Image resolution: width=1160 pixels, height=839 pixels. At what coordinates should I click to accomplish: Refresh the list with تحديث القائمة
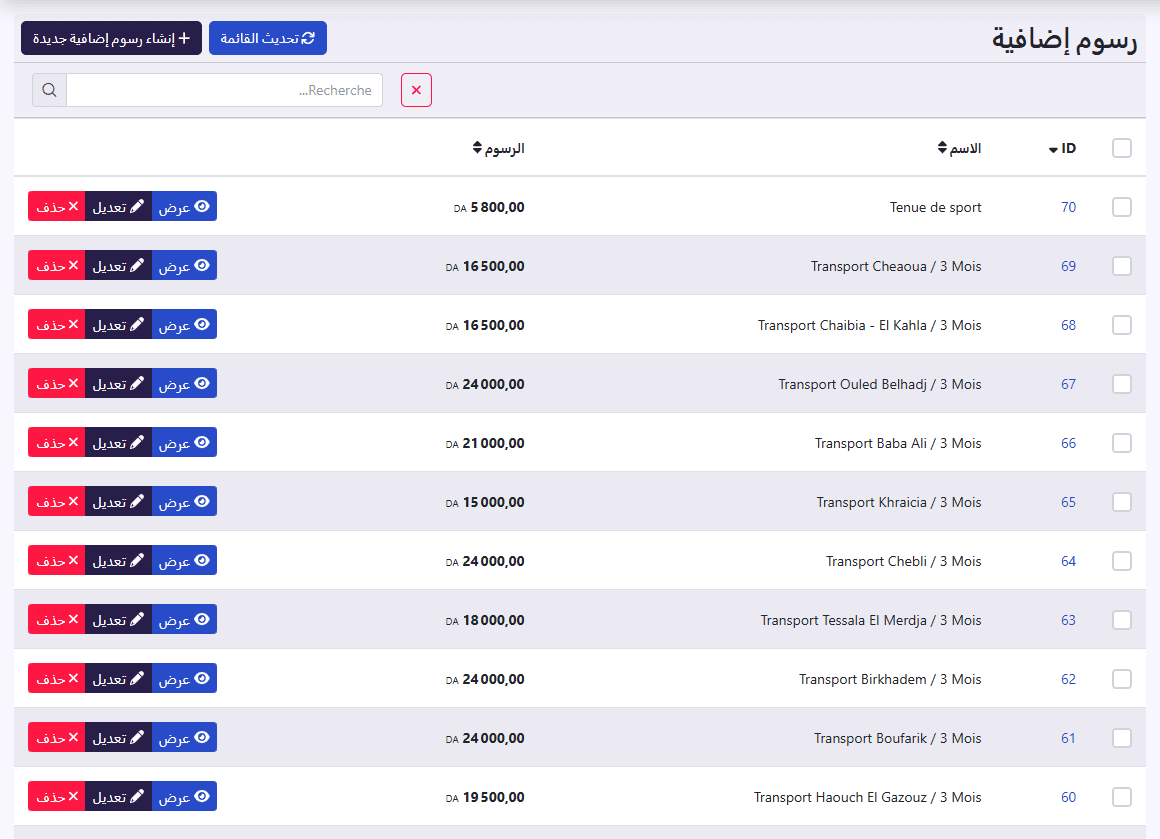point(268,38)
